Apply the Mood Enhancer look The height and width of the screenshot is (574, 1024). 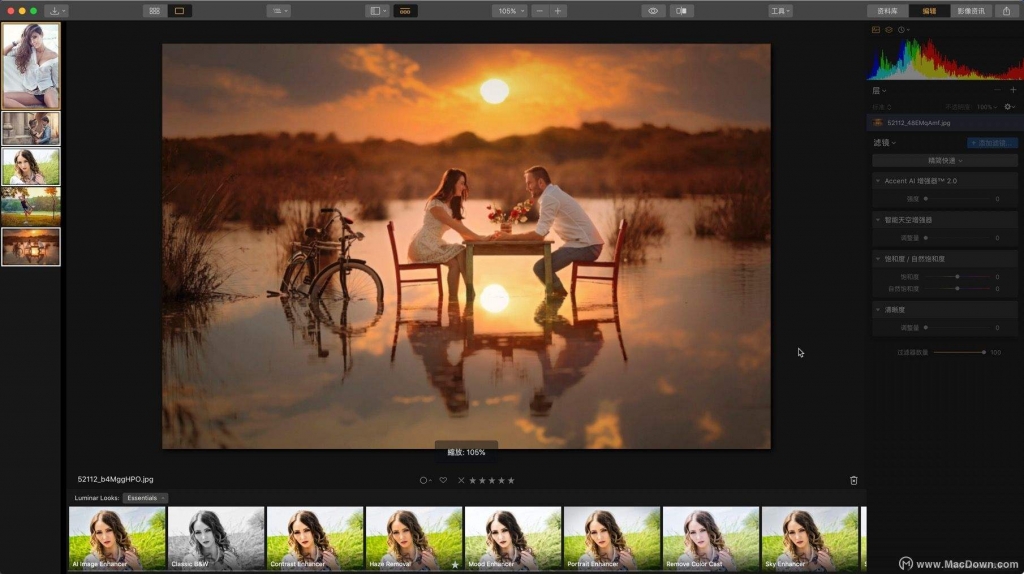click(513, 538)
